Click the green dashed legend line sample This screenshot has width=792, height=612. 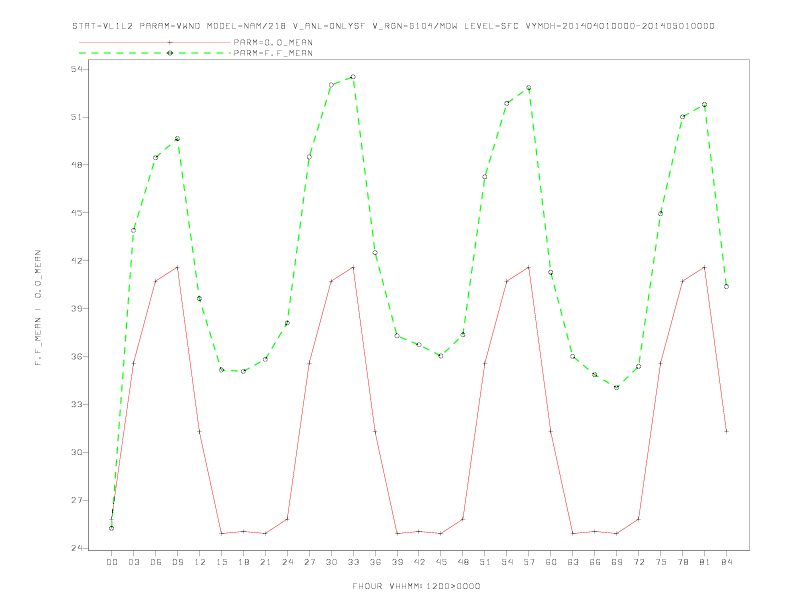click(155, 53)
